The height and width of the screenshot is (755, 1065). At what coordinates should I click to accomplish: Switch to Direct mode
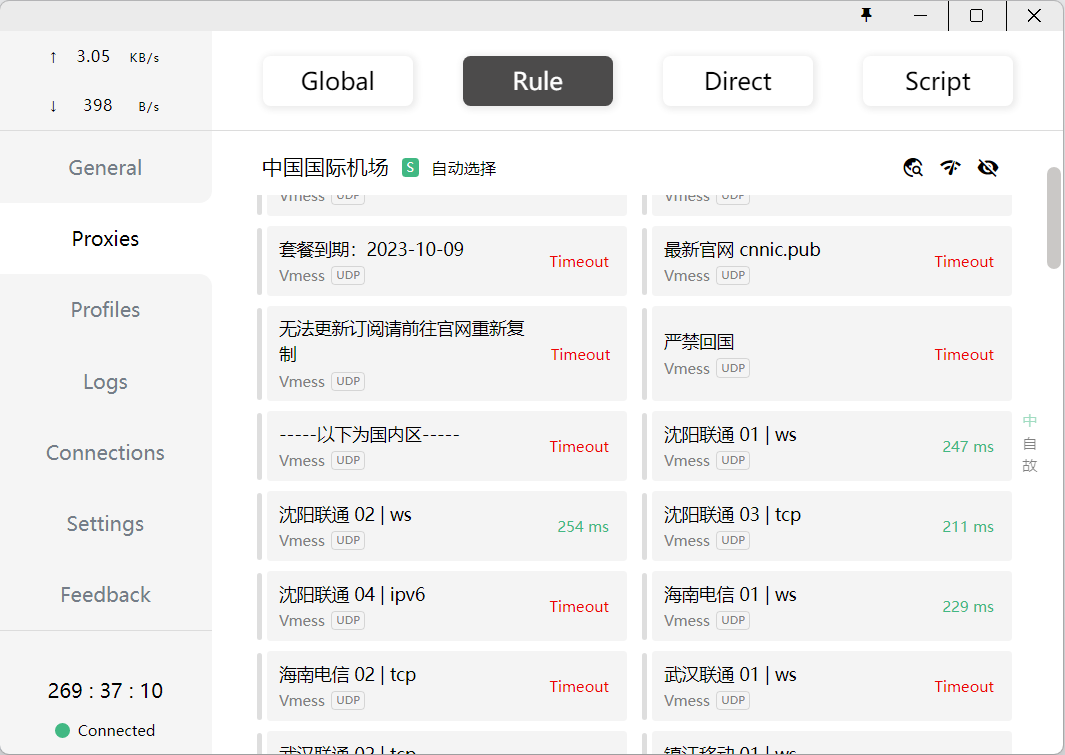pos(738,81)
